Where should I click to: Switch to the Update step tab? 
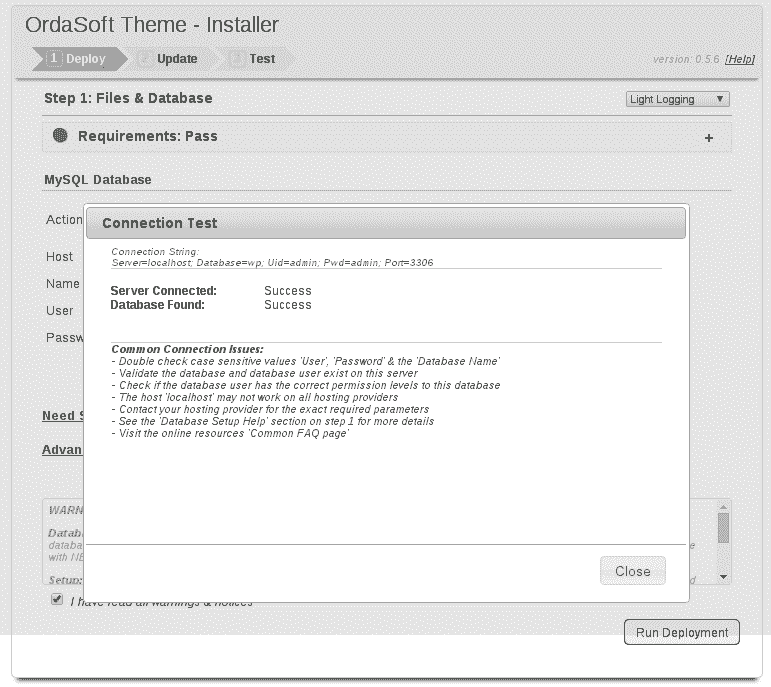click(177, 59)
